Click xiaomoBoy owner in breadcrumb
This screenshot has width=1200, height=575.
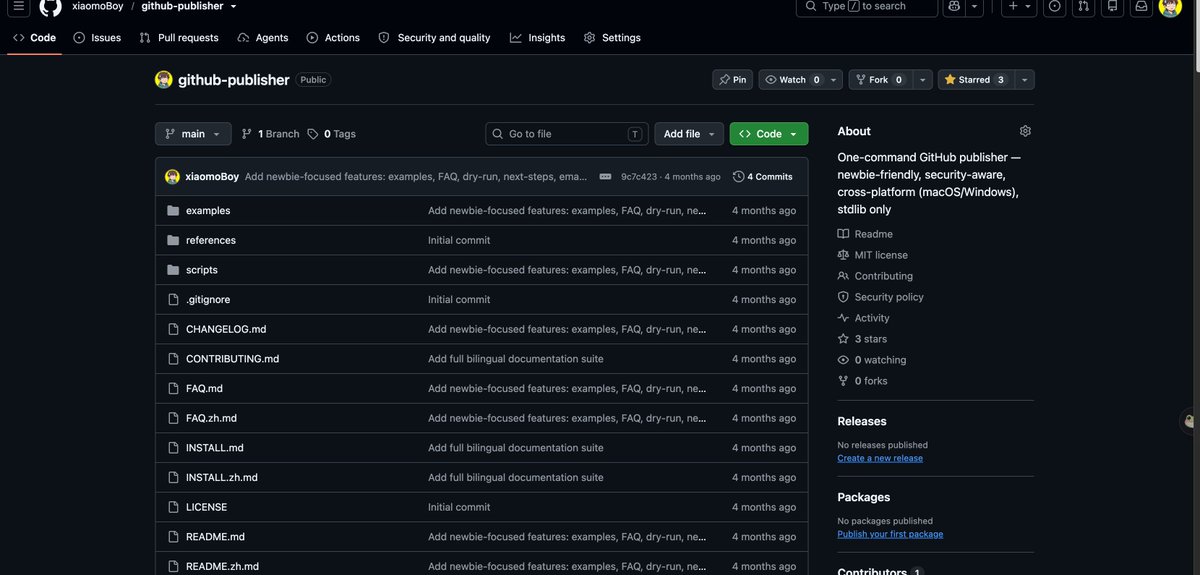(97, 6)
